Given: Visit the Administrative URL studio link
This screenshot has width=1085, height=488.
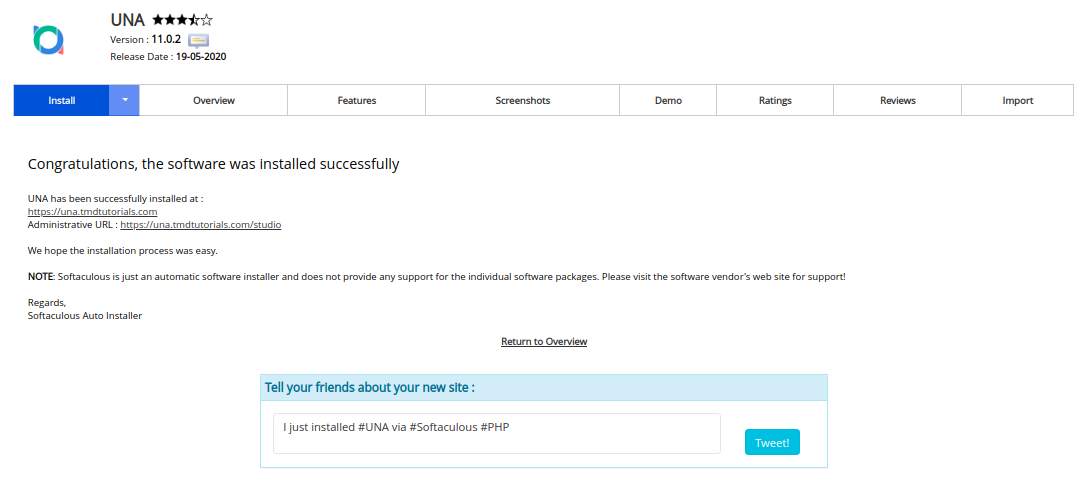Looking at the screenshot, I should (x=200, y=225).
